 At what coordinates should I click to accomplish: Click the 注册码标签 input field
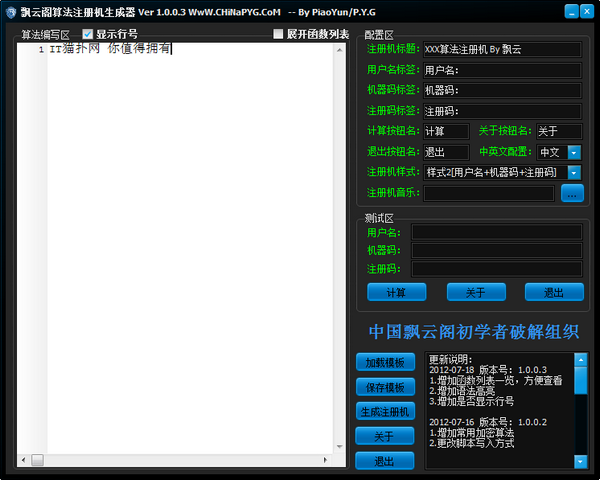(x=502, y=111)
